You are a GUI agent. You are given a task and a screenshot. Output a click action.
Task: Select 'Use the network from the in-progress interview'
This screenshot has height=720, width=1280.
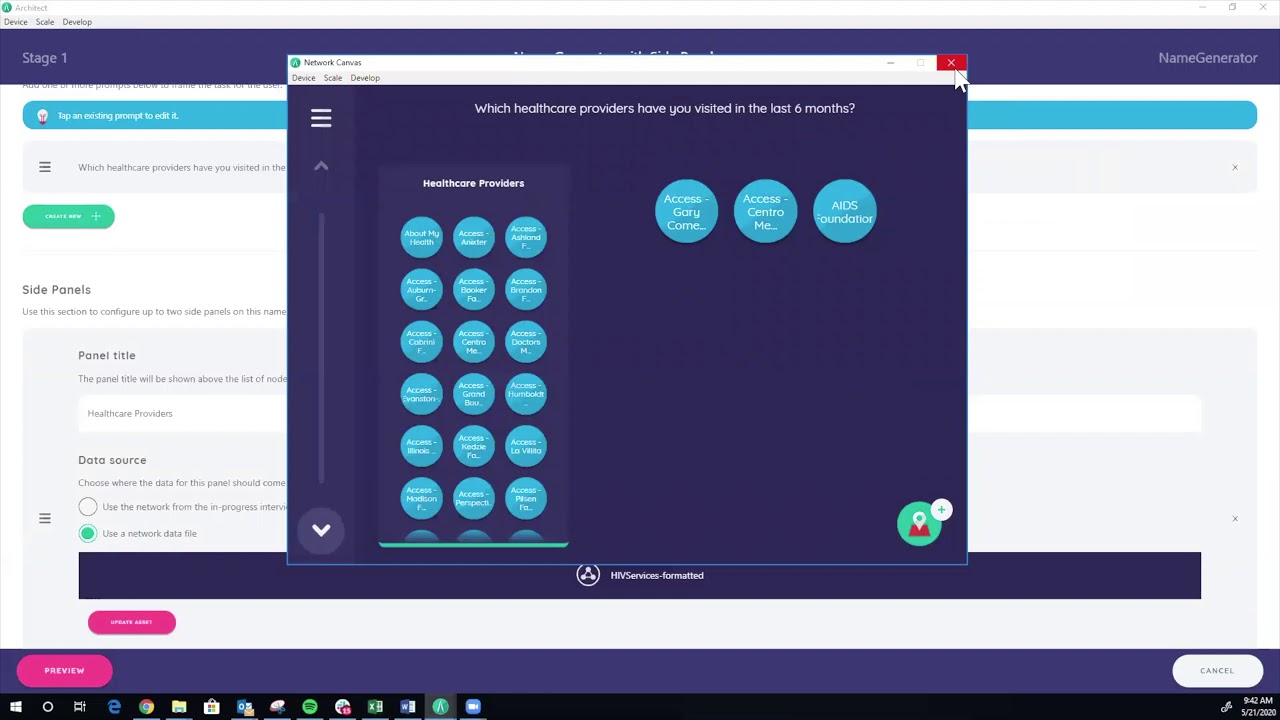pos(88,507)
